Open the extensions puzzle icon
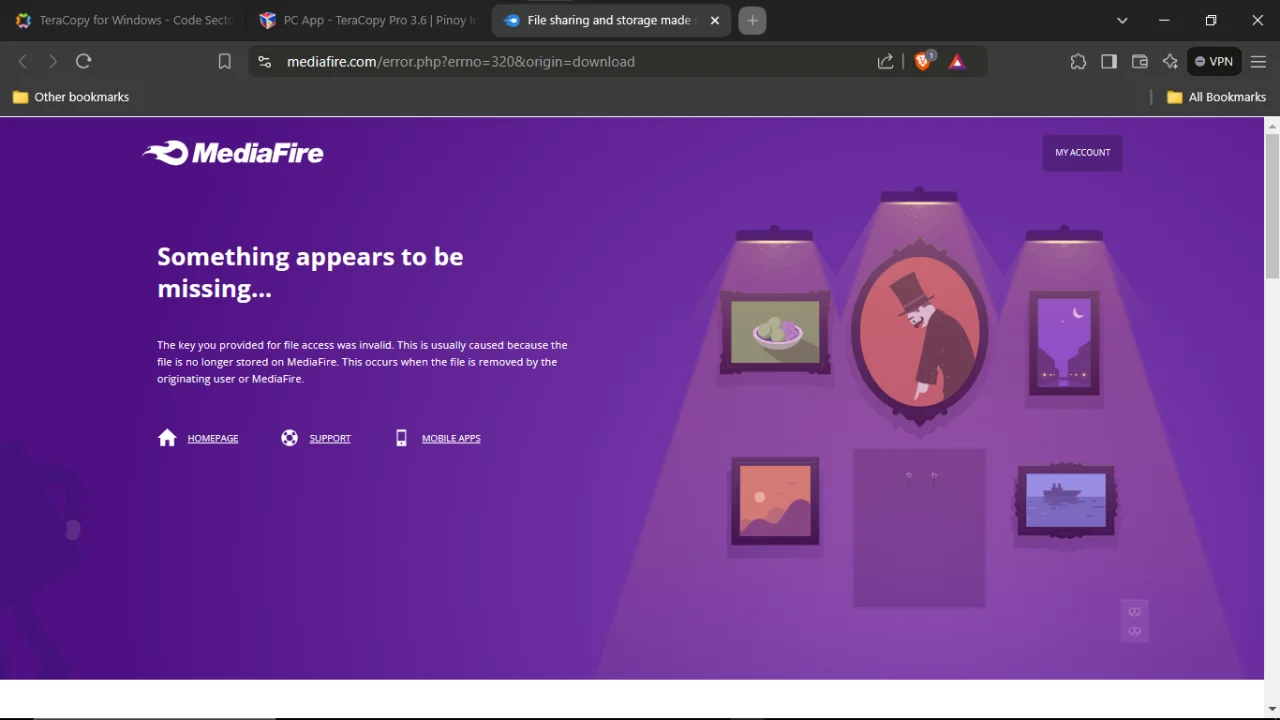Viewport: 1280px width, 720px height. point(1078,61)
